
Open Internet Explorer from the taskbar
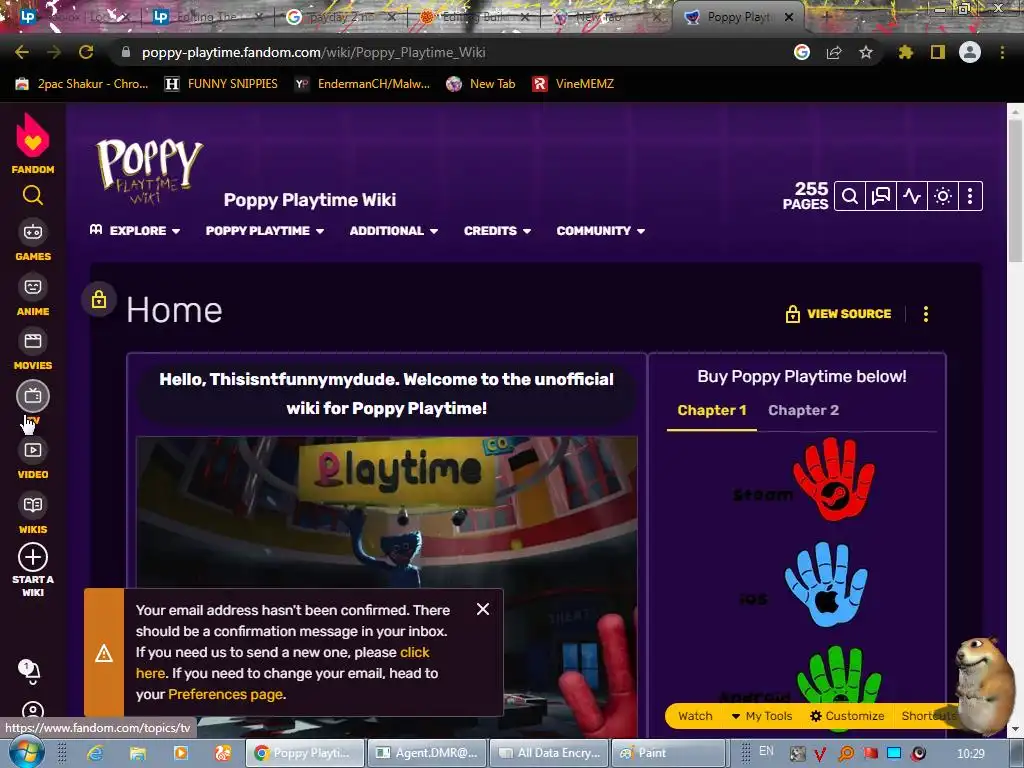pos(95,753)
